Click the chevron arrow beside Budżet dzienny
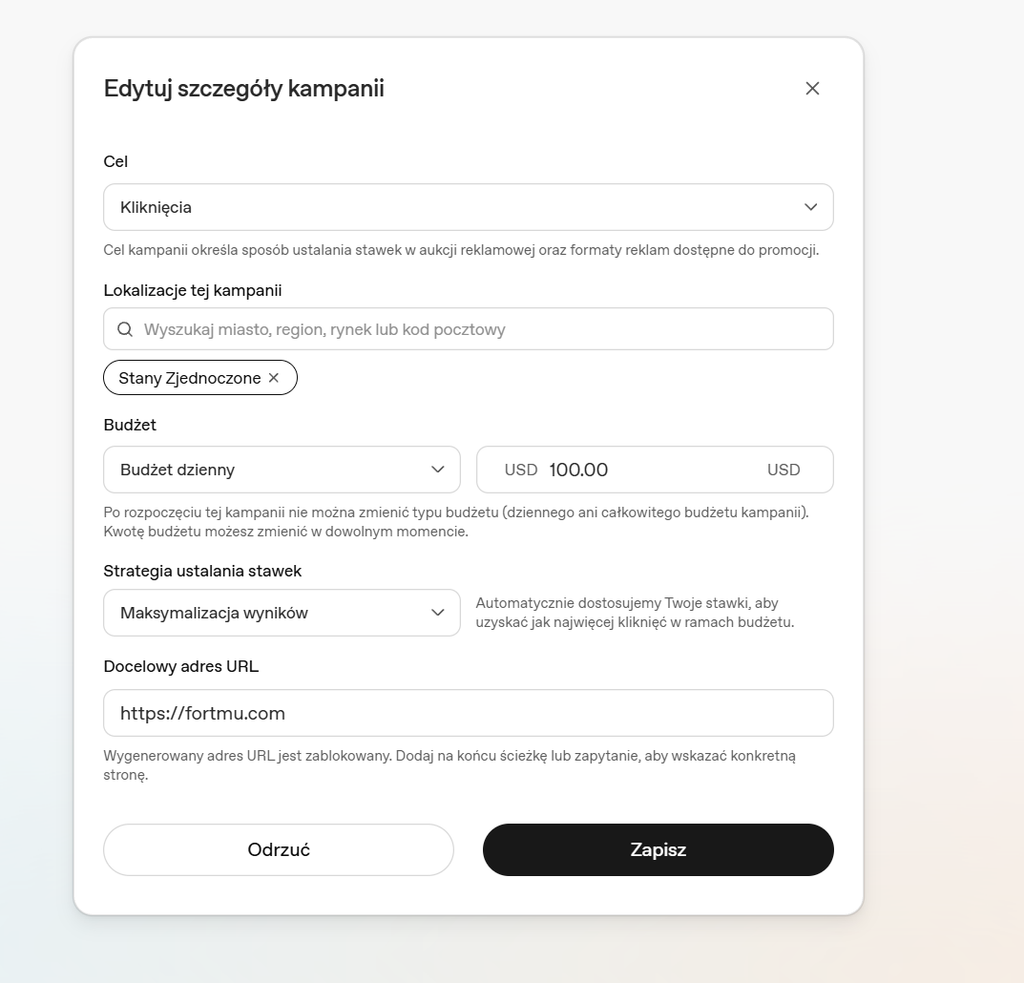Screen dimensions: 1024x983 [438, 470]
